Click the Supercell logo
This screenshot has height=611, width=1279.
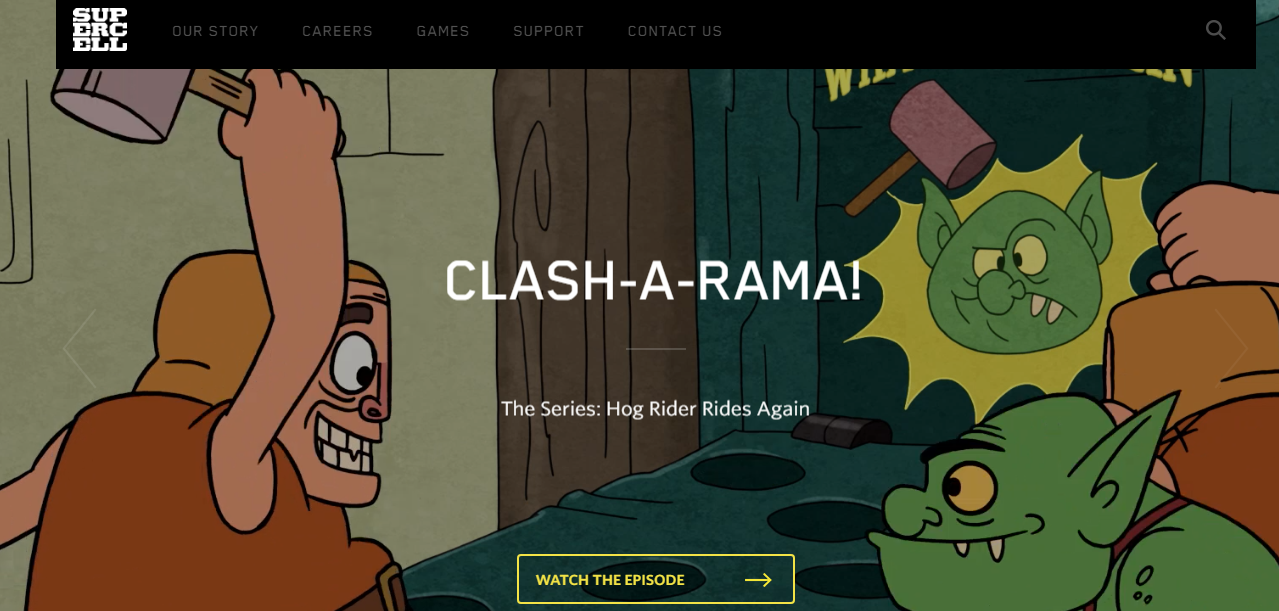[100, 29]
